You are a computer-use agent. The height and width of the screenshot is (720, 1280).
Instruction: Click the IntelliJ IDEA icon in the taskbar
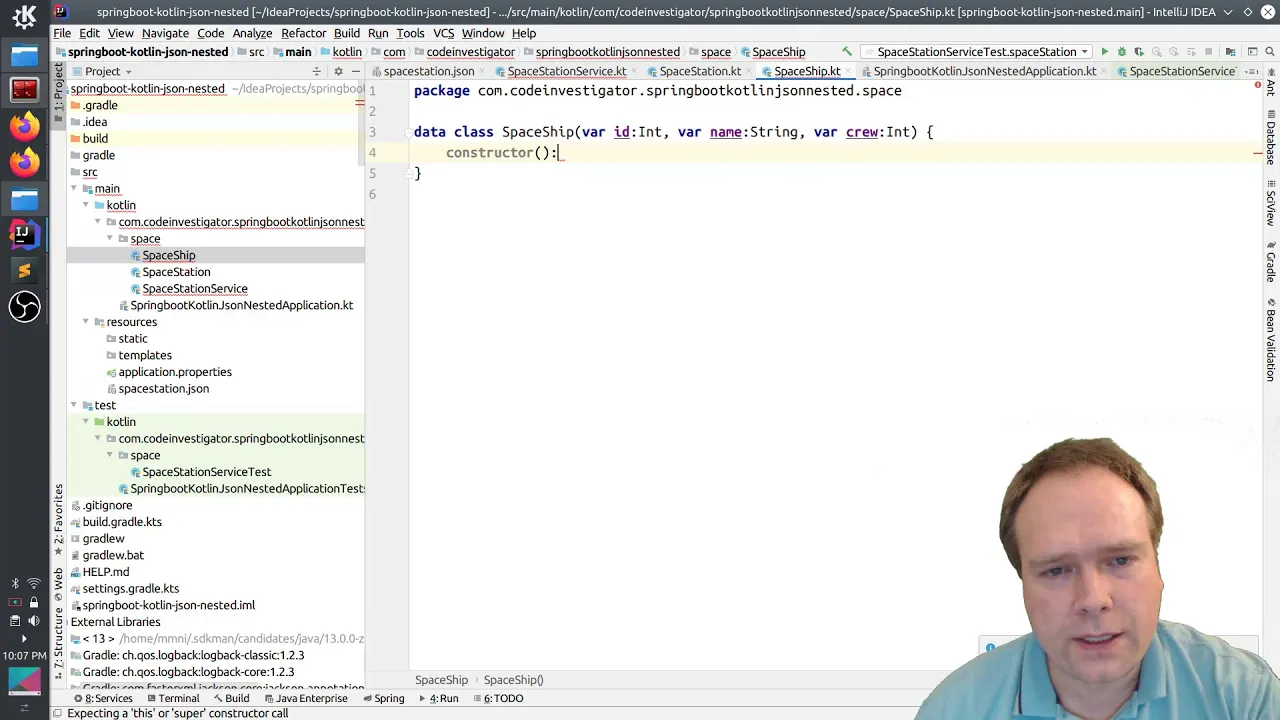tap(24, 234)
